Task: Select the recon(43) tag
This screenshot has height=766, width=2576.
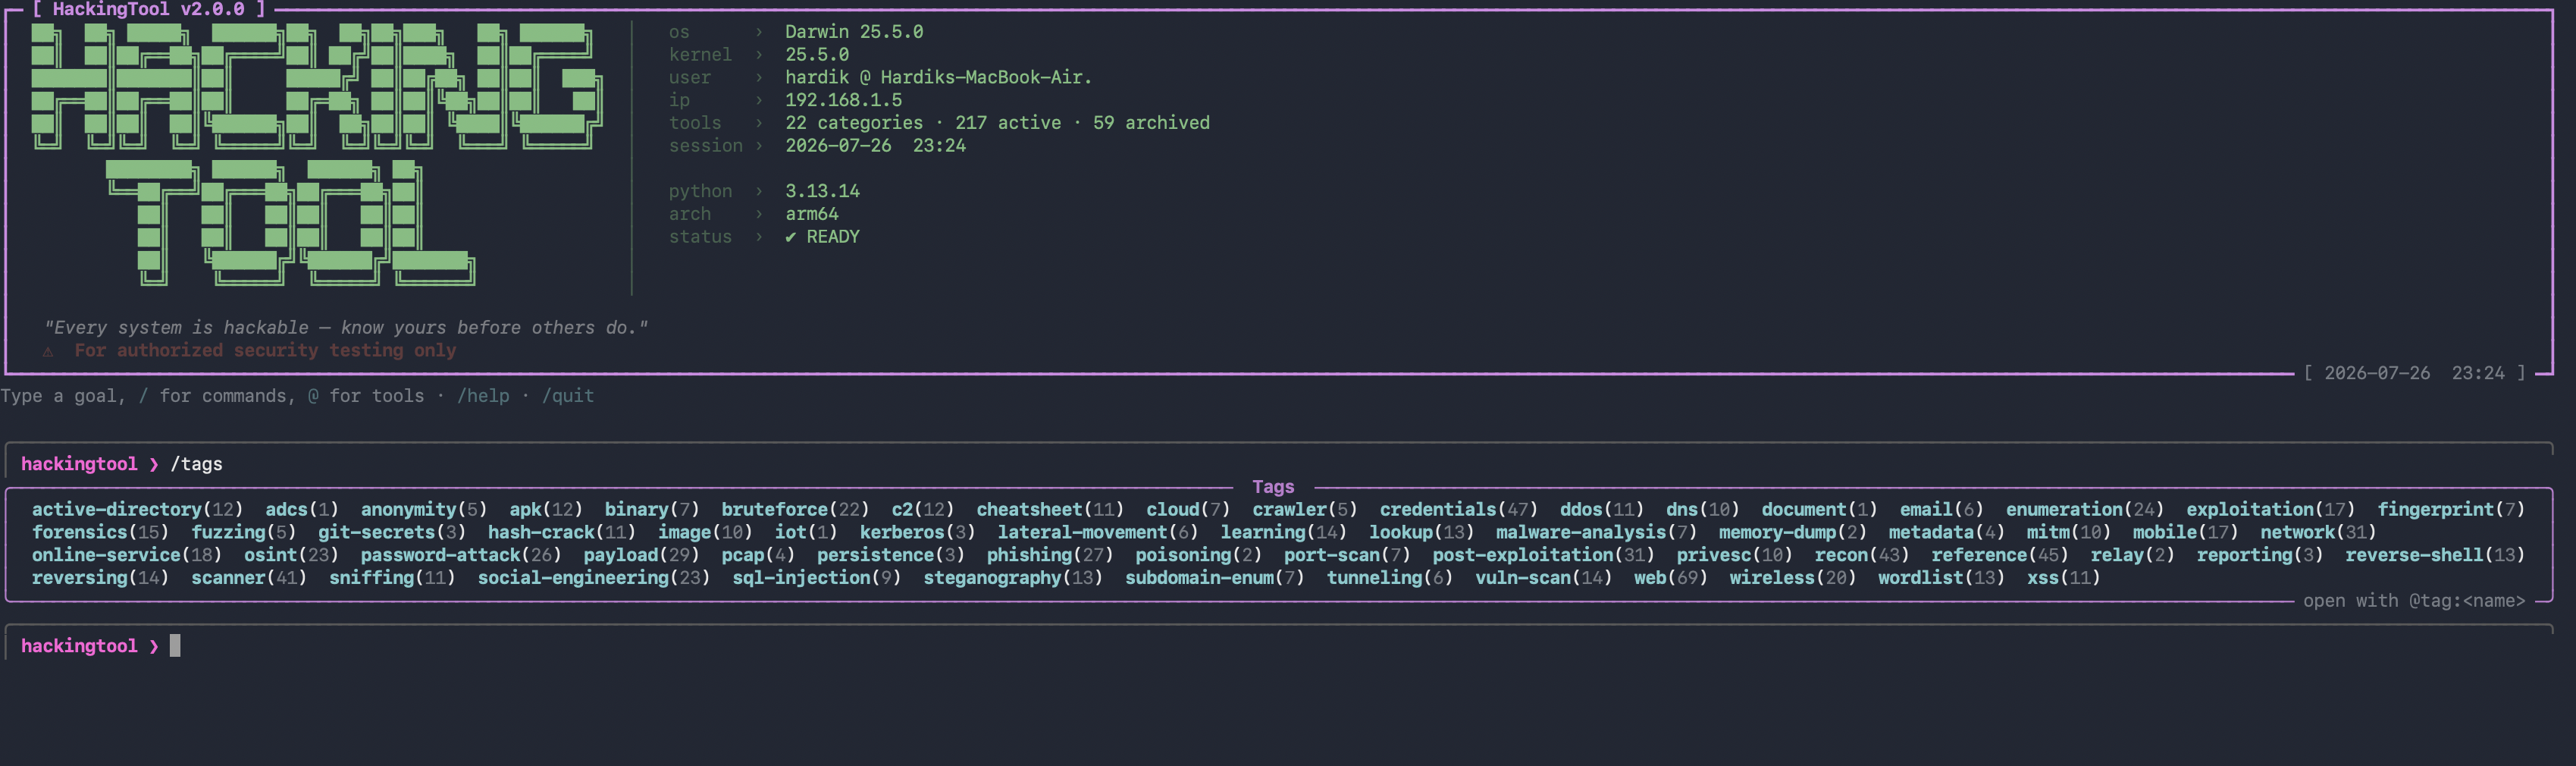Action: coord(1861,555)
